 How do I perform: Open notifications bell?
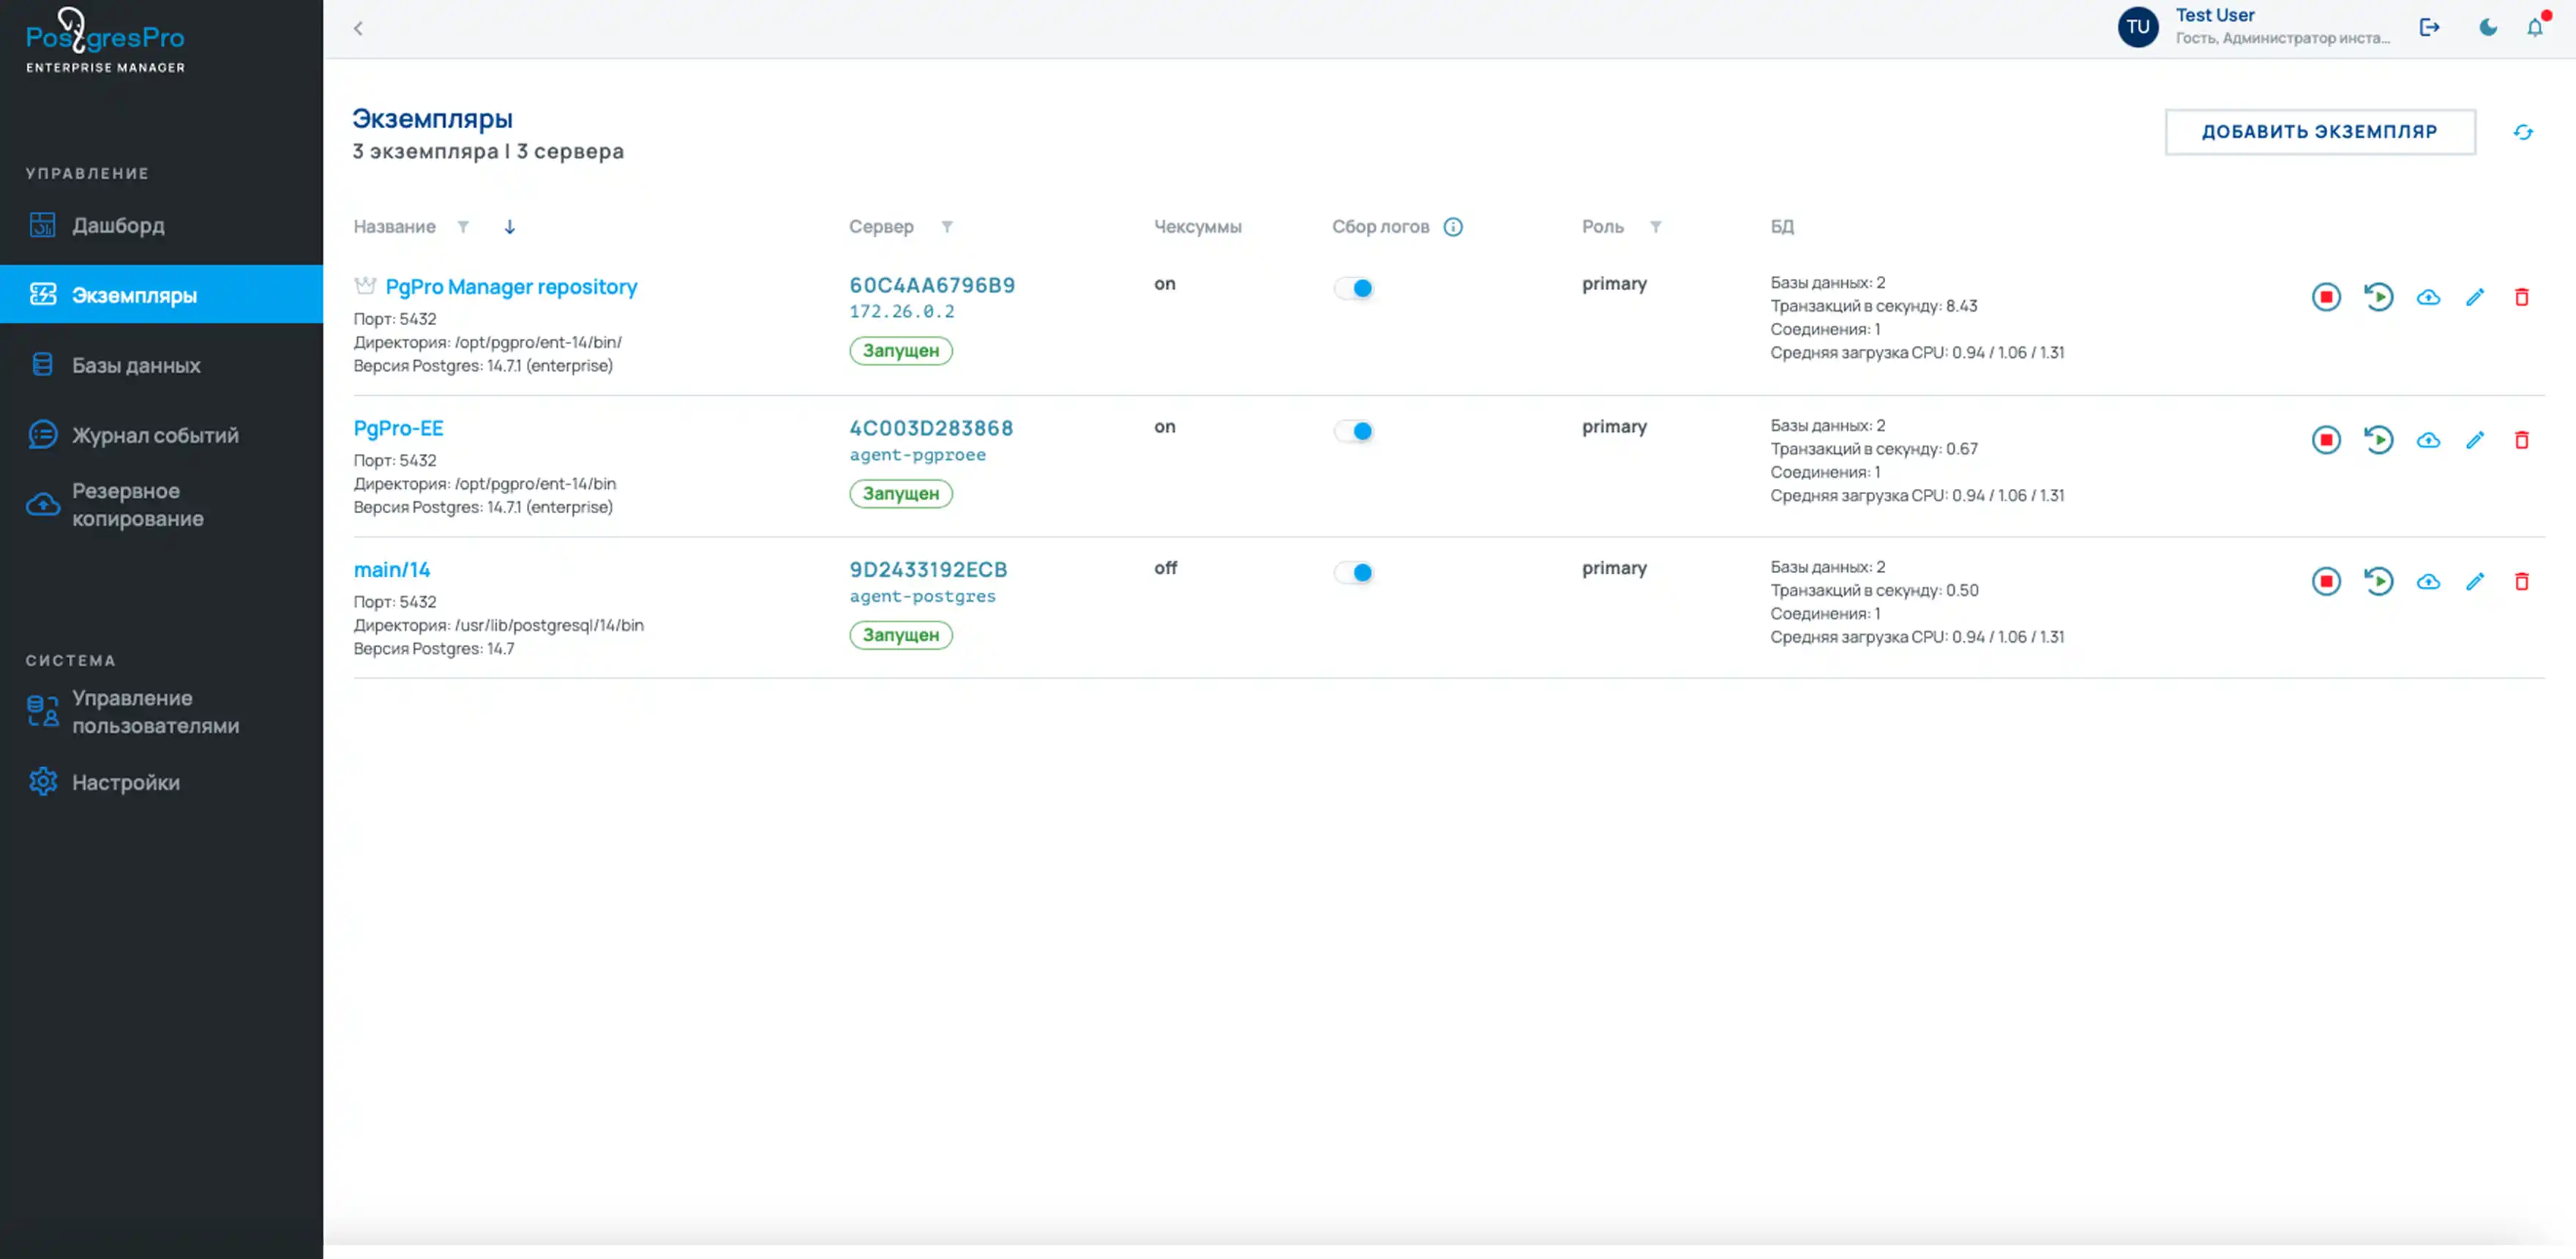point(2535,28)
